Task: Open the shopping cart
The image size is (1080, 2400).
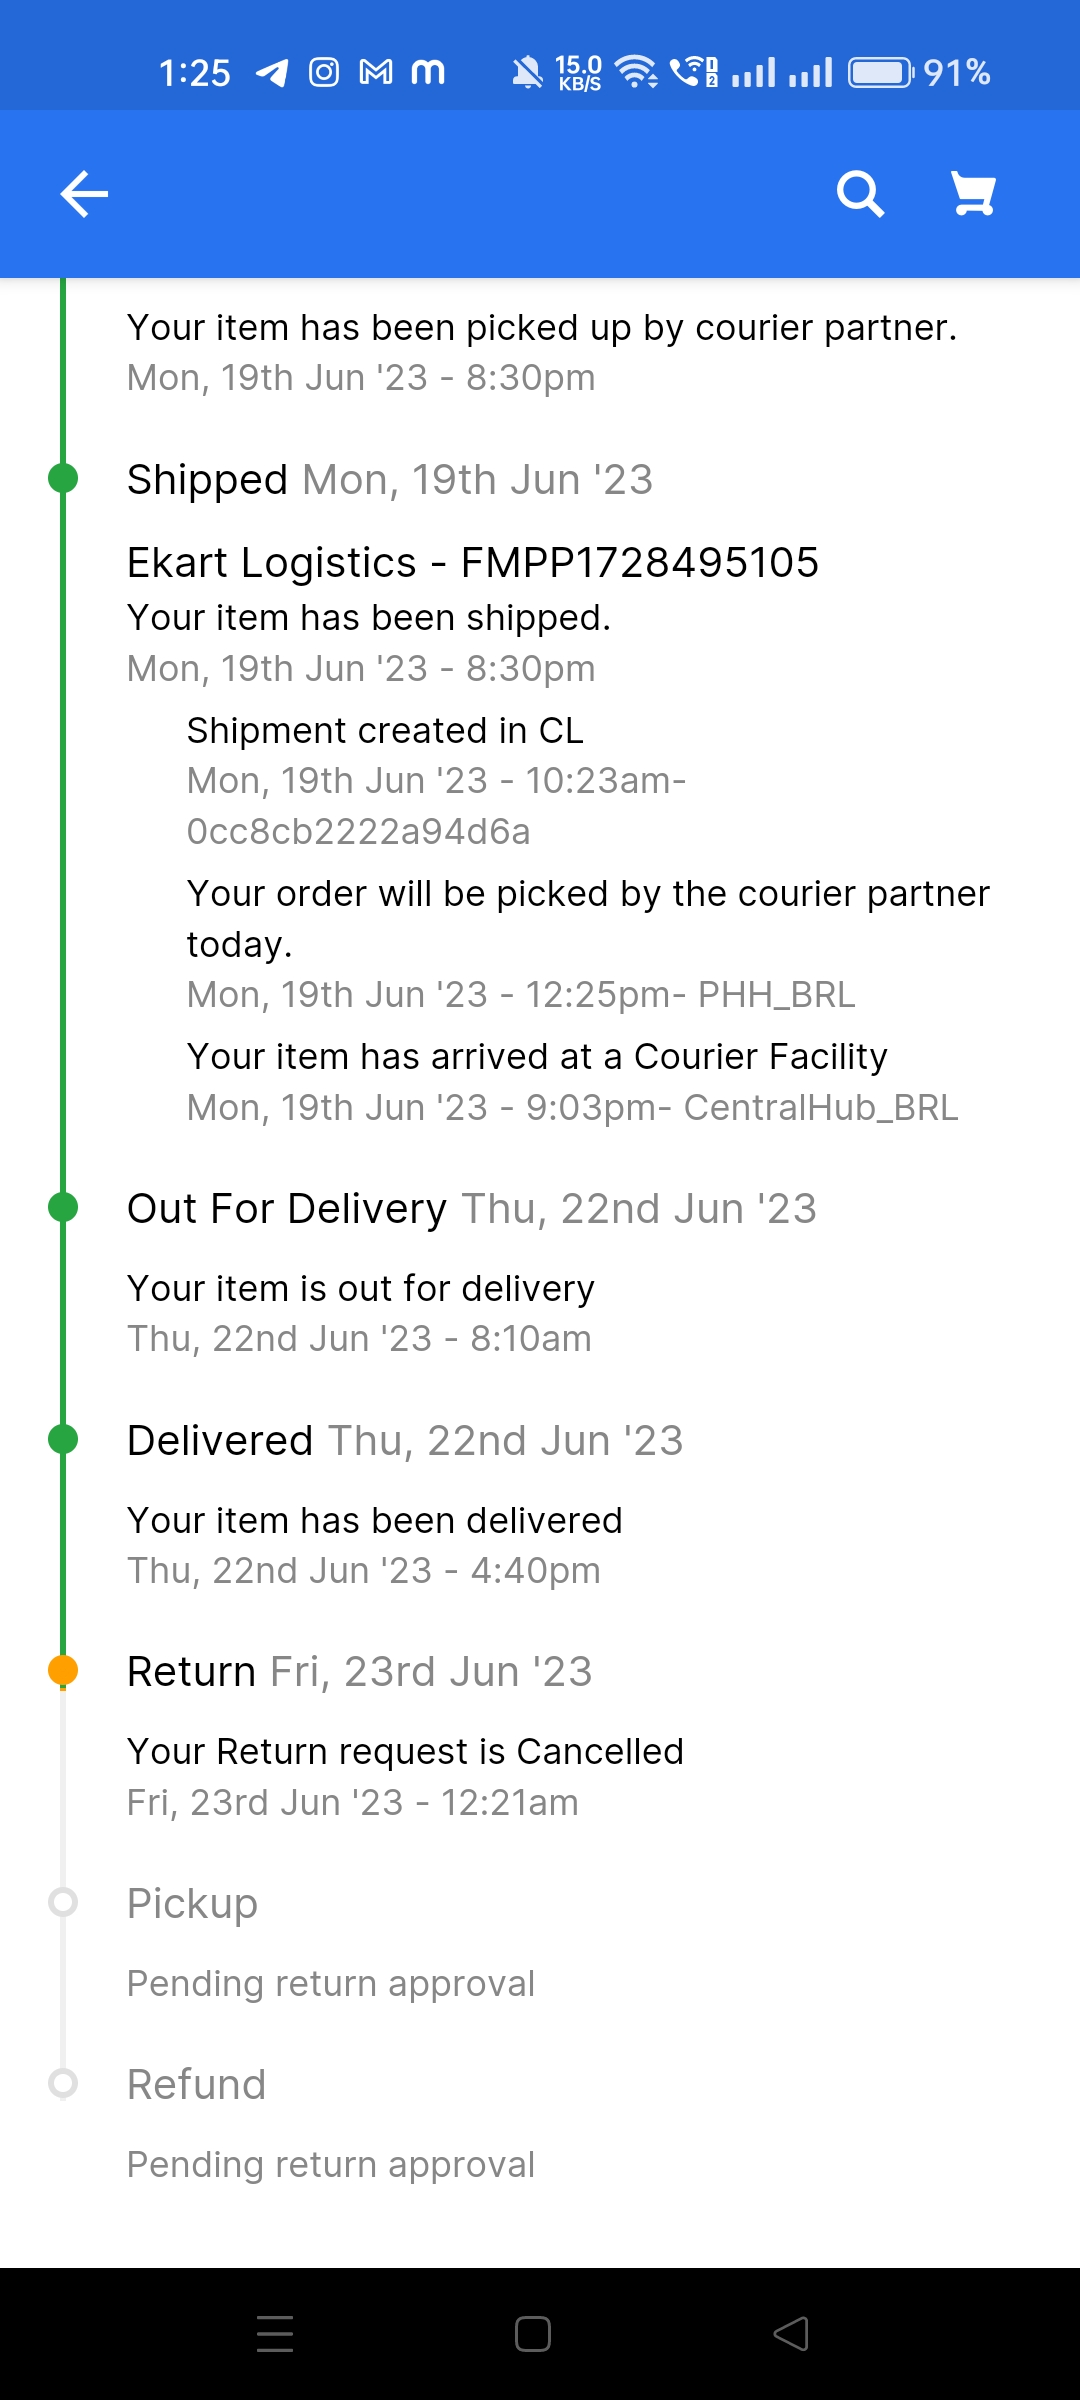Action: coord(973,193)
